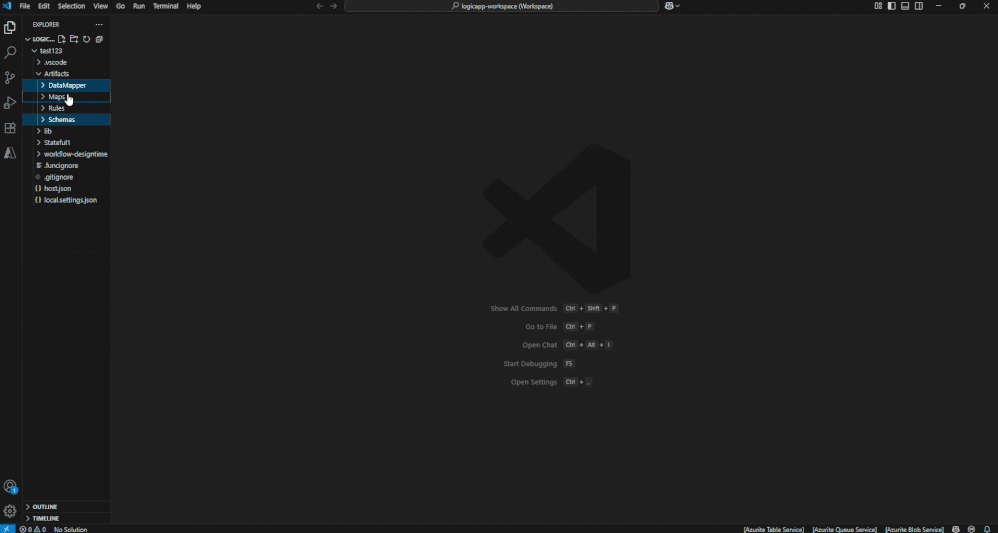Image resolution: width=998 pixels, height=533 pixels.
Task: Click Azurite Table Service in status bar
Action: click(x=773, y=529)
